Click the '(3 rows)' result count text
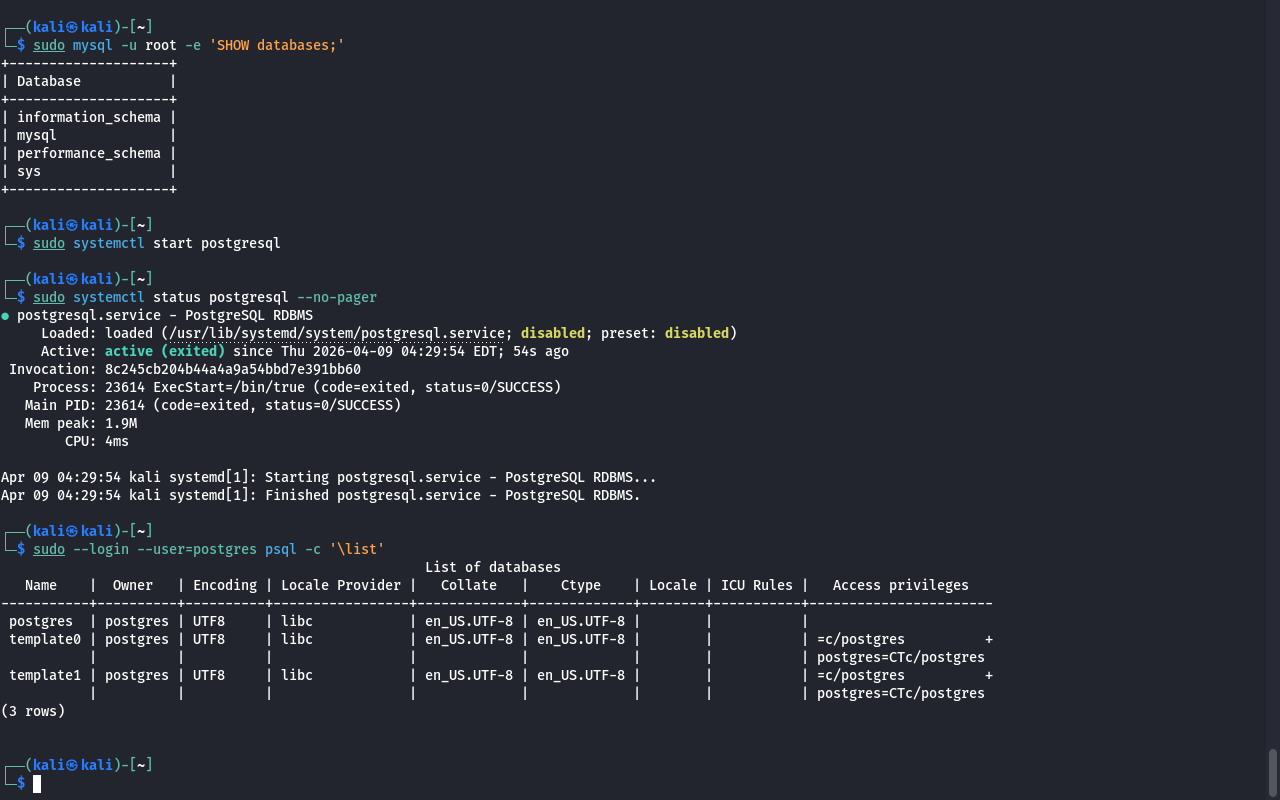The image size is (1280, 800). pyautogui.click(x=33, y=711)
